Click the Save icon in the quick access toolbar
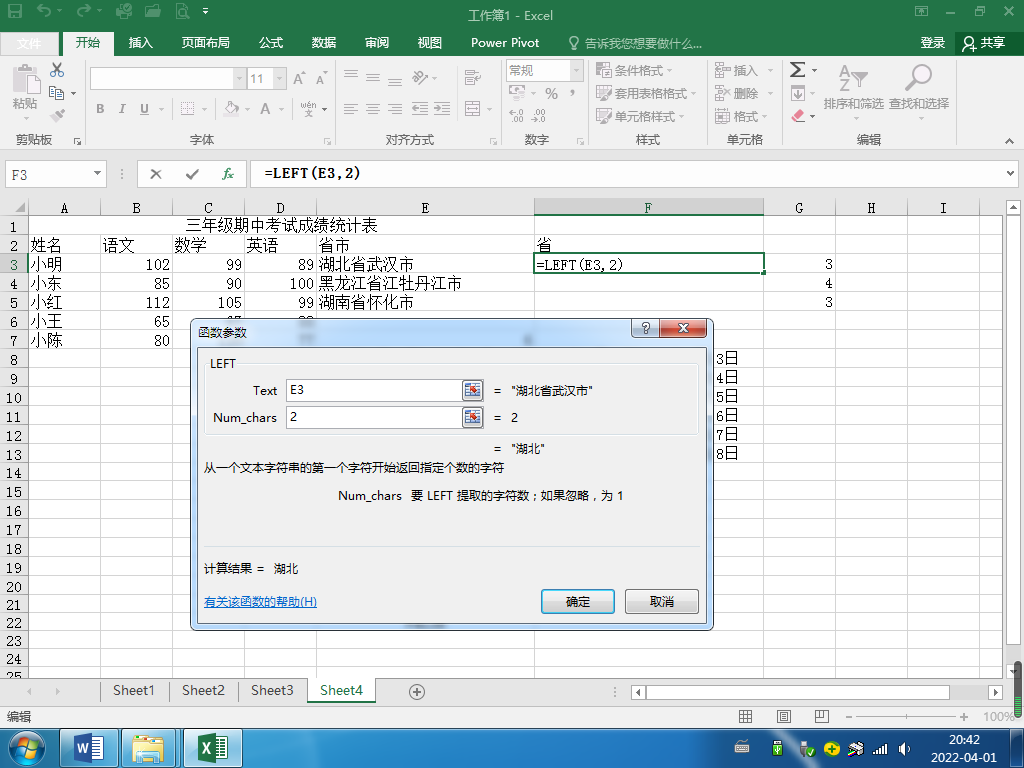Screen dimensions: 1024x768 [x=16, y=15]
